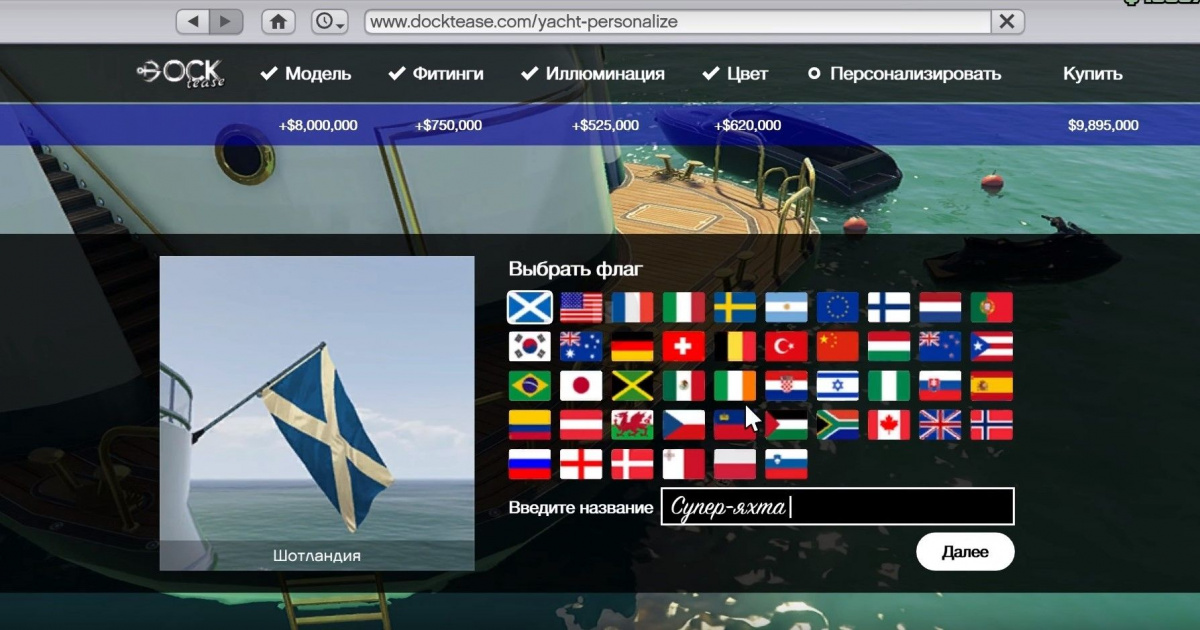Choose the South Korea flag

[x=530, y=346]
